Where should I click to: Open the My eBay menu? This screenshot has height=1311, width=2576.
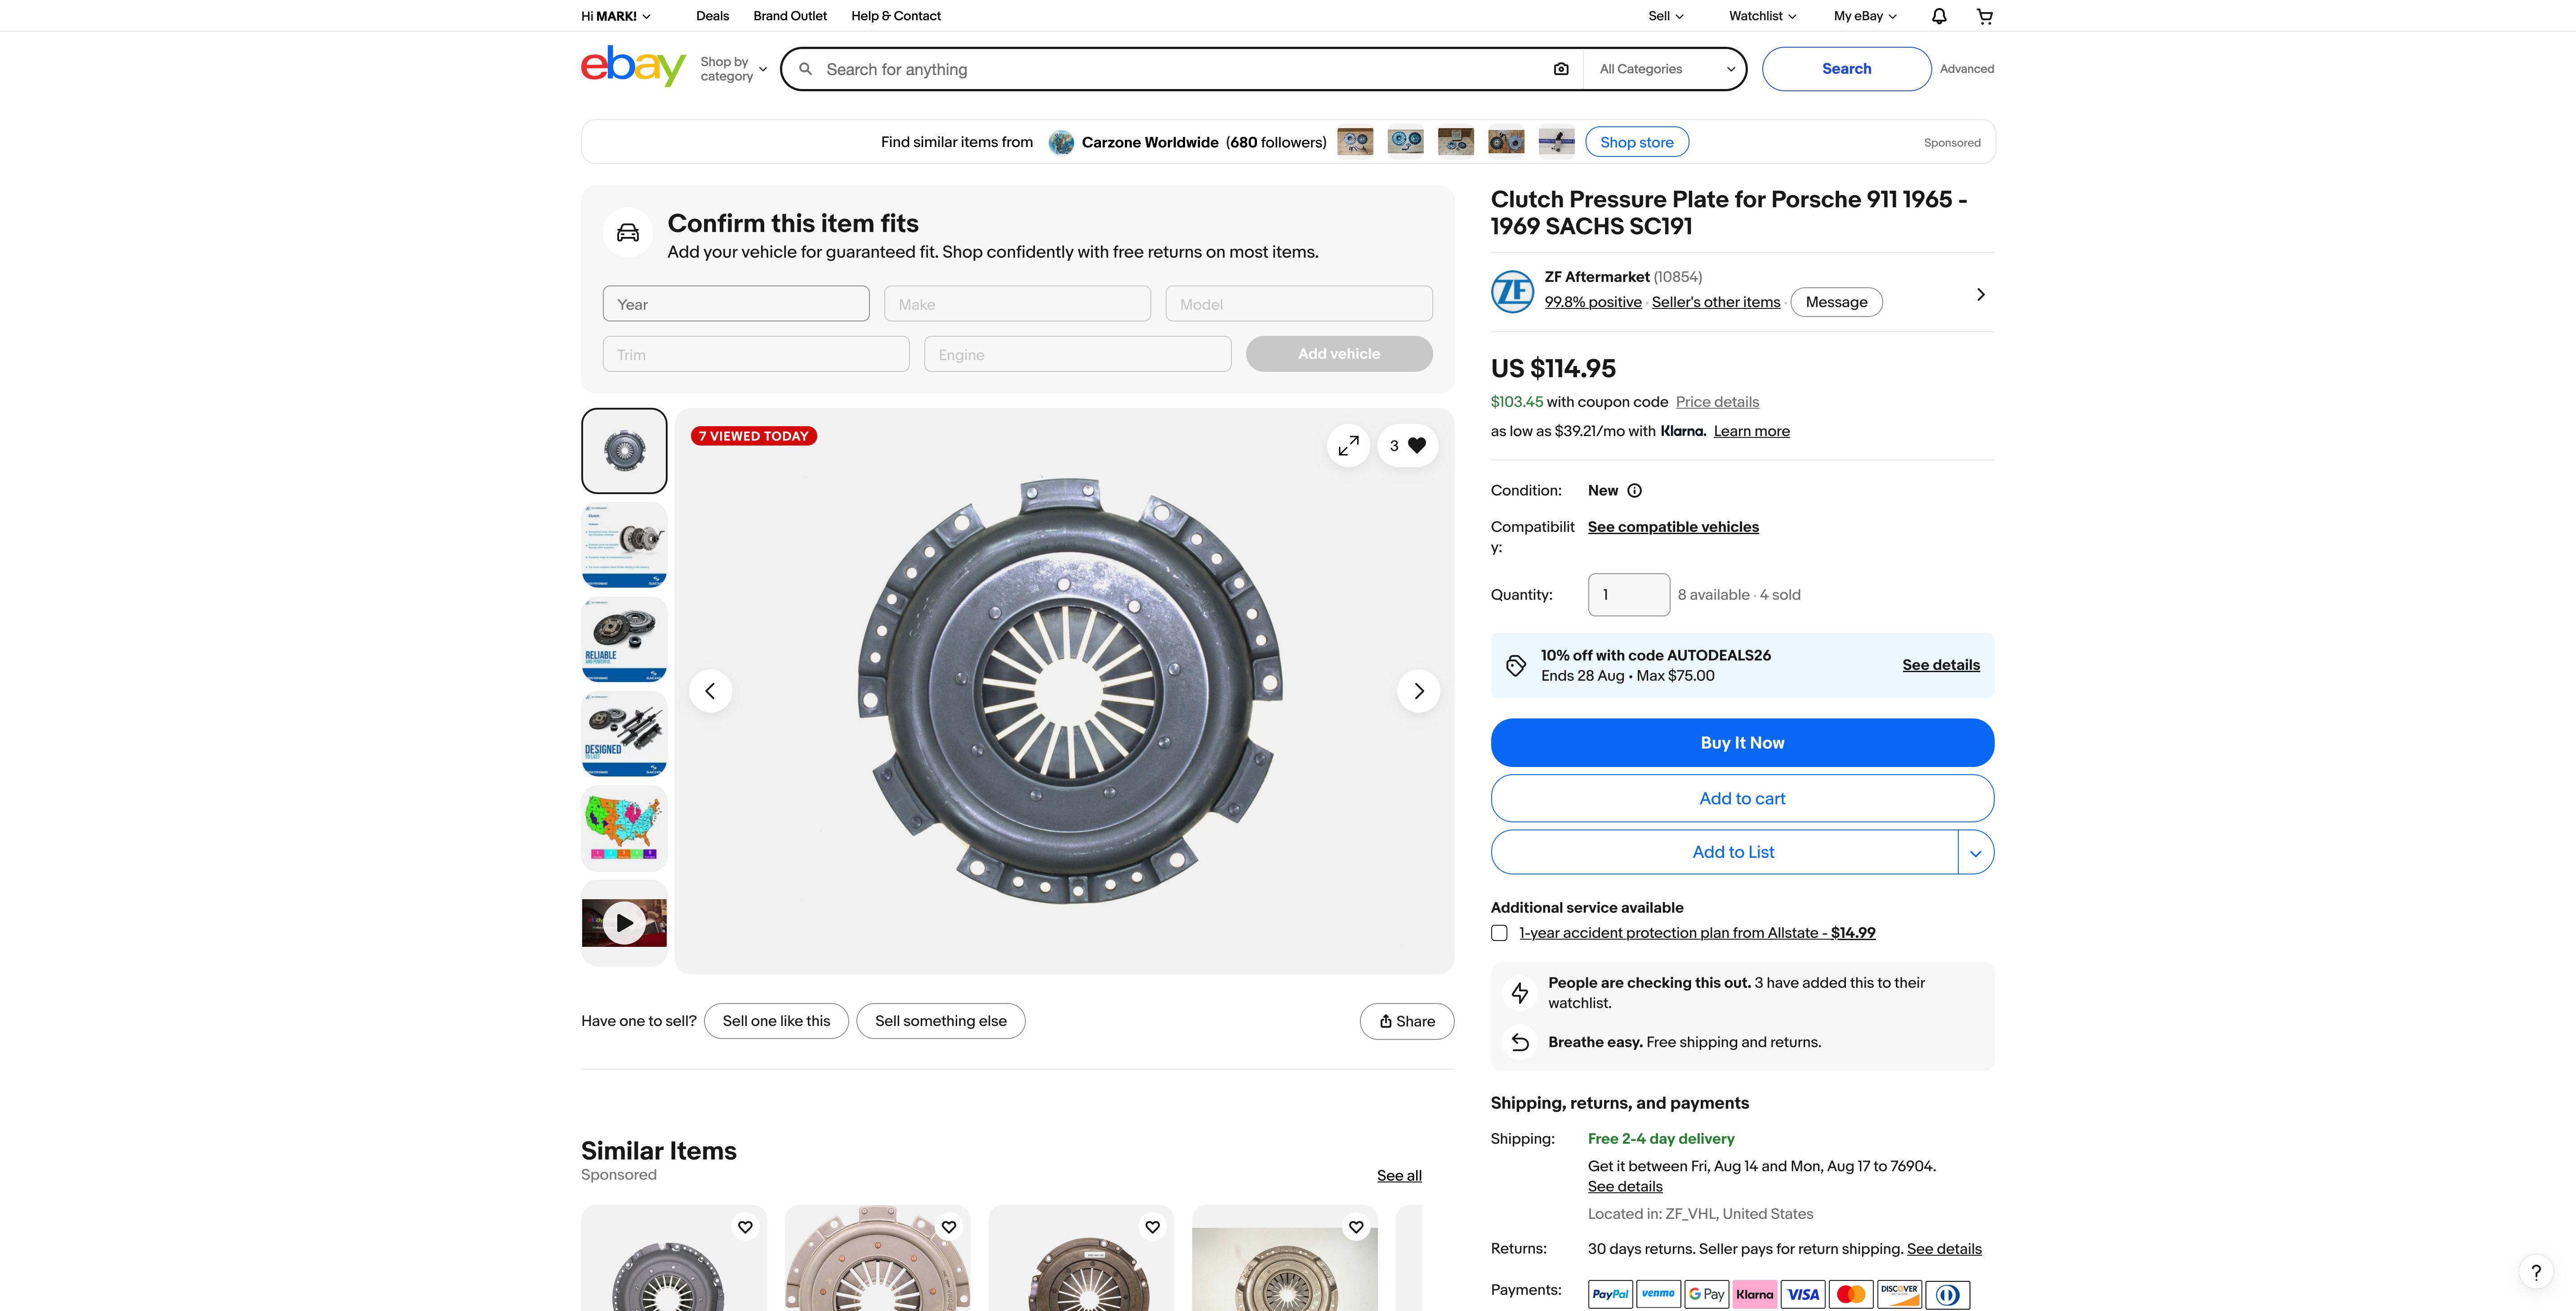coord(1864,16)
